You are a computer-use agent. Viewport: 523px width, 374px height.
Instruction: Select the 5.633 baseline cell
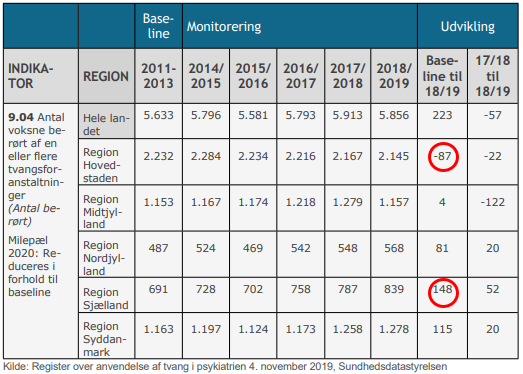158,115
